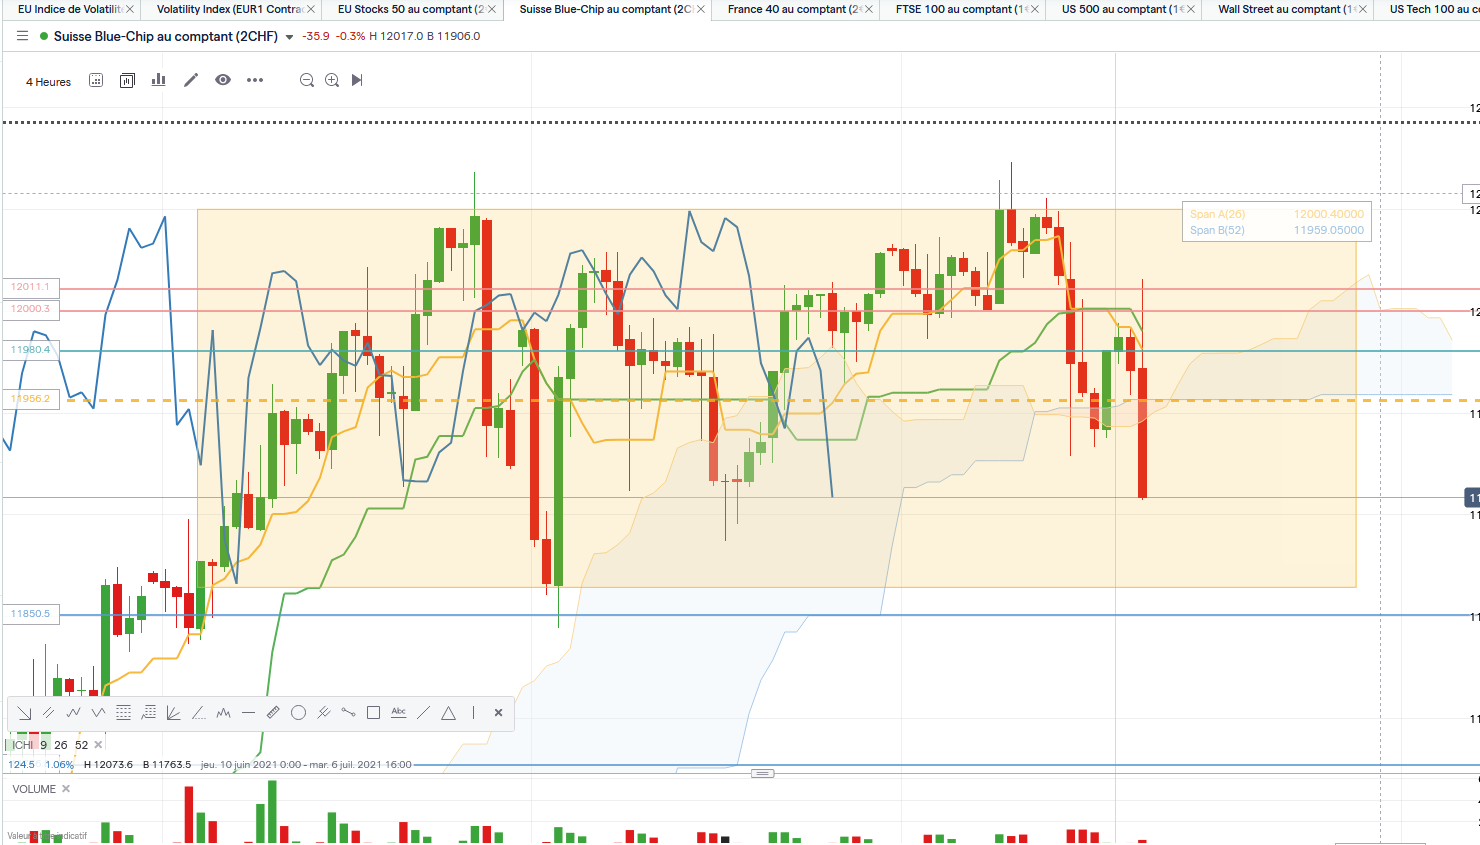This screenshot has height=845, width=1480.
Task: Select the triangle drawing tool
Action: (448, 713)
